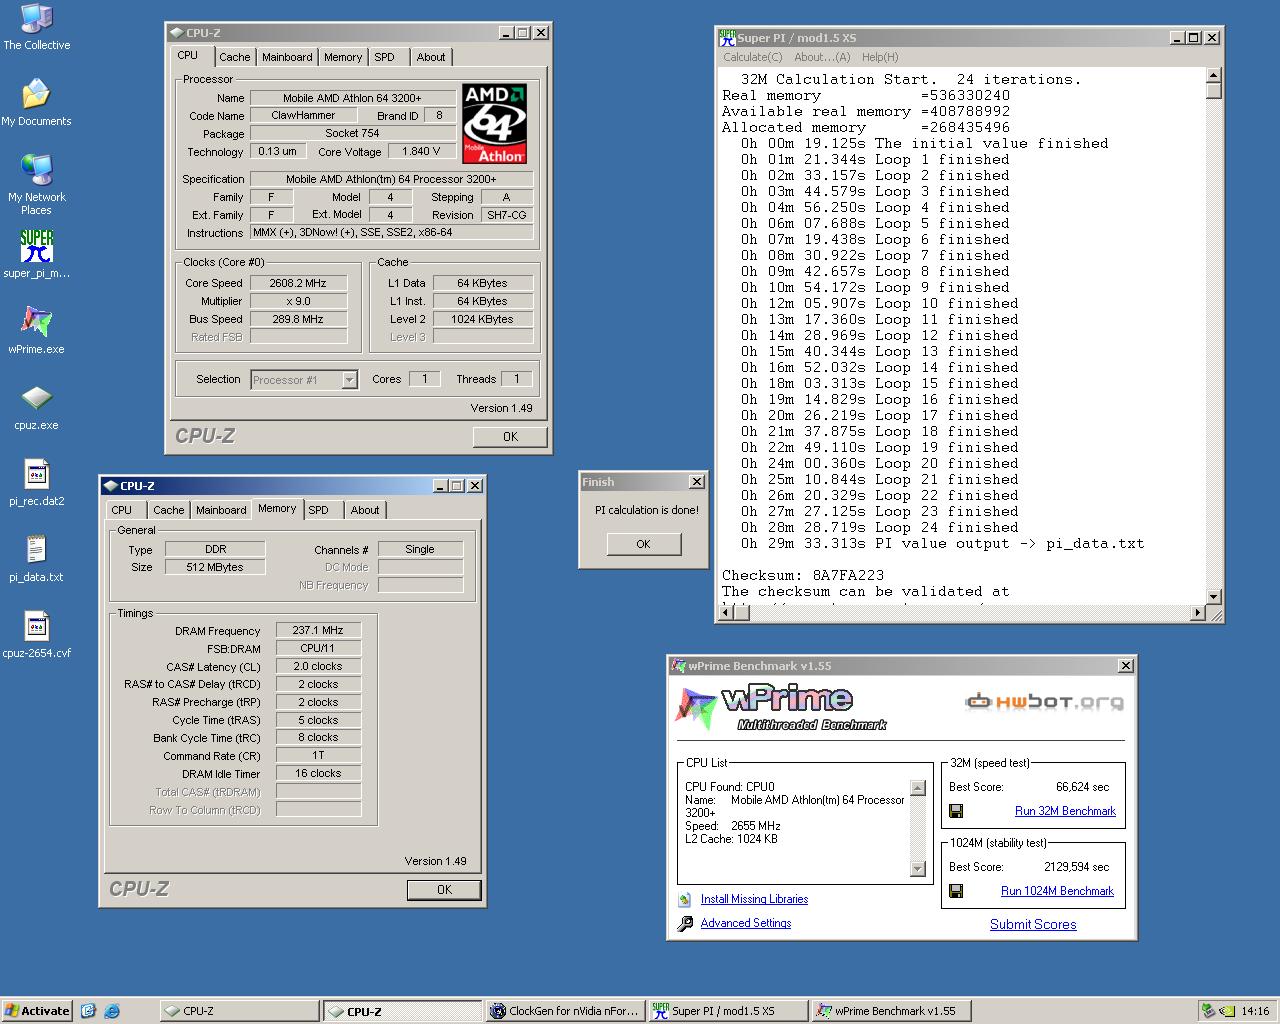The height and width of the screenshot is (1024, 1280).
Task: Select cpuz-2654.cvf file icon
Action: [36, 634]
